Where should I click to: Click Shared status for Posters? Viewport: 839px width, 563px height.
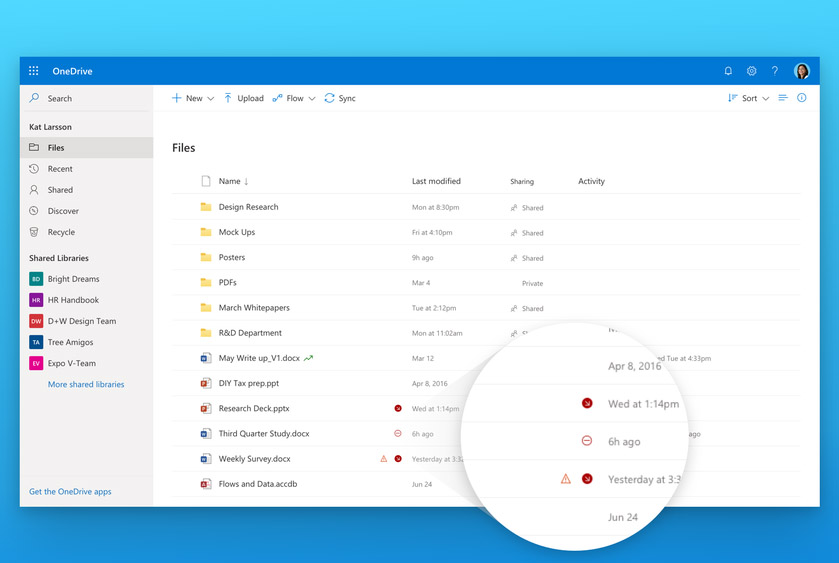click(x=527, y=258)
